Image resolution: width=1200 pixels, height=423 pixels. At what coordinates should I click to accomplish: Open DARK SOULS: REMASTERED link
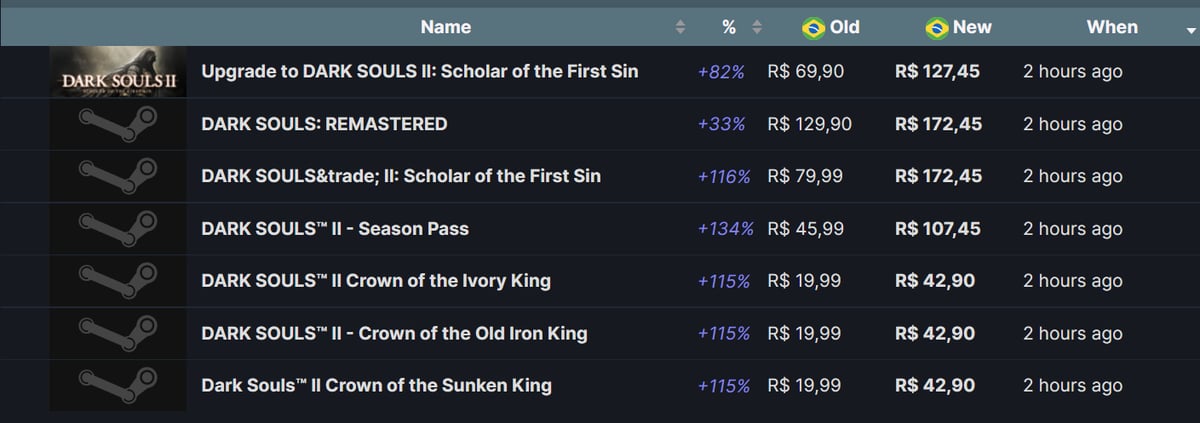pyautogui.click(x=324, y=124)
